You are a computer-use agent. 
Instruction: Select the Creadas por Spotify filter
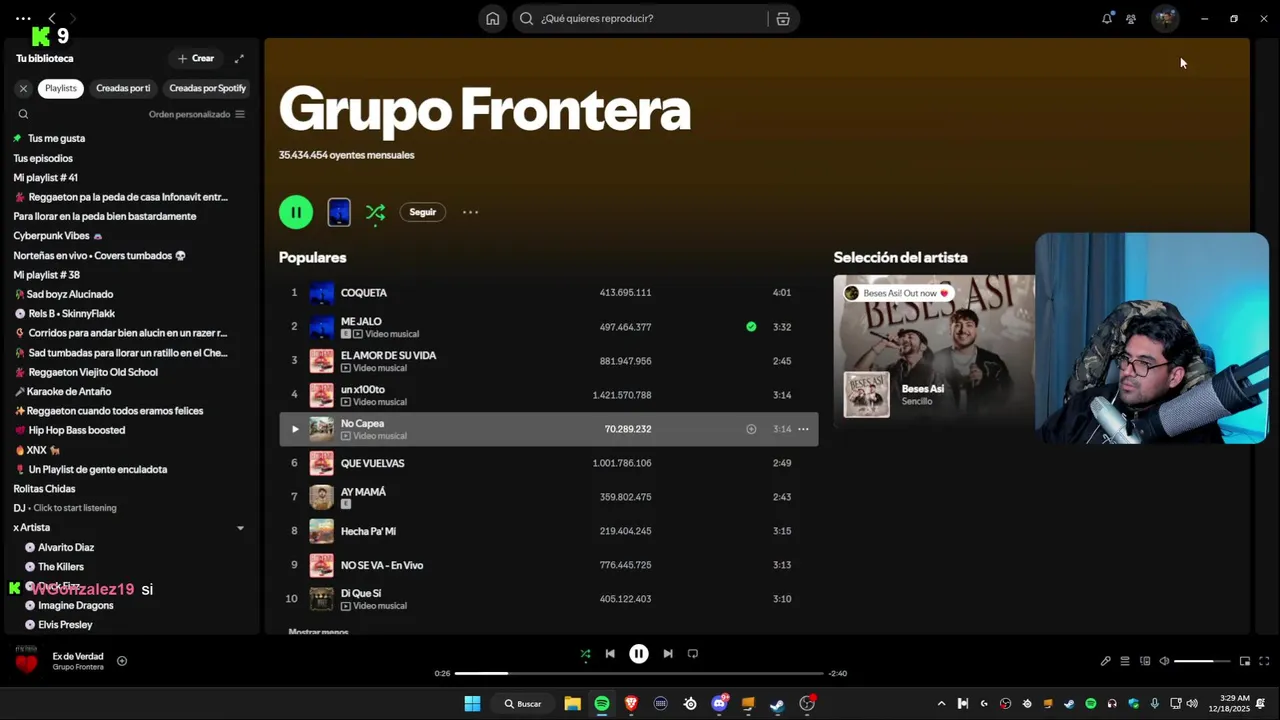pyautogui.click(x=207, y=88)
